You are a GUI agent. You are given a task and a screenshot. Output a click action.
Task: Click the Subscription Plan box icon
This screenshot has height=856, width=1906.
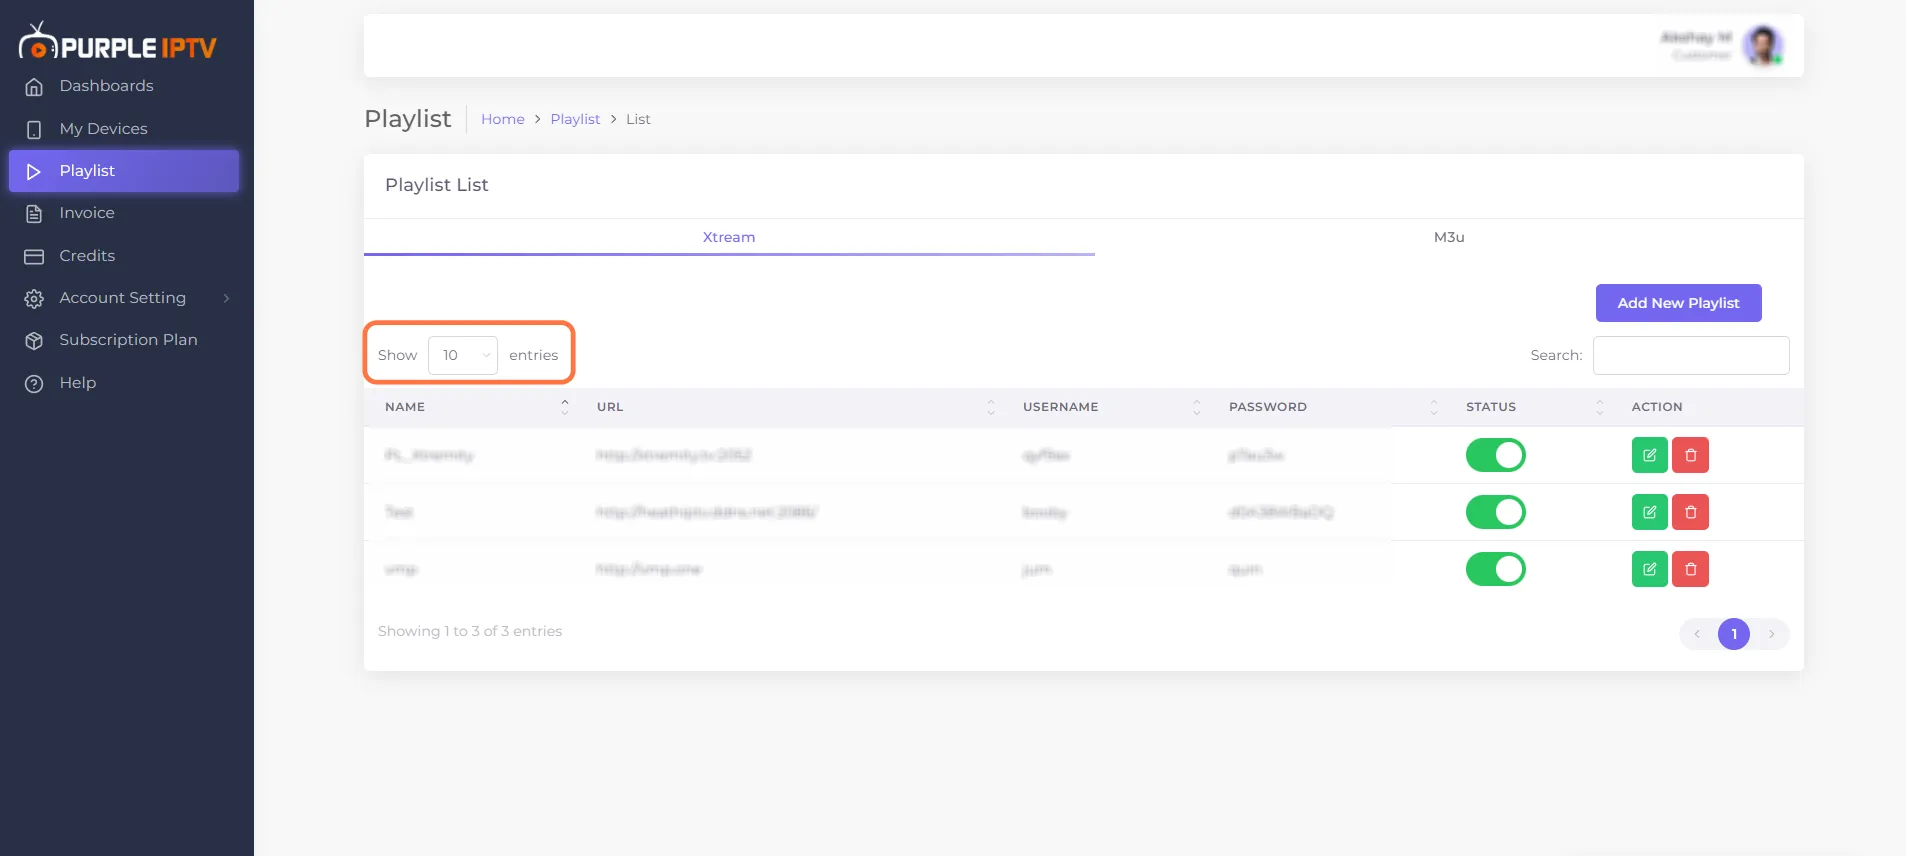pyautogui.click(x=34, y=340)
